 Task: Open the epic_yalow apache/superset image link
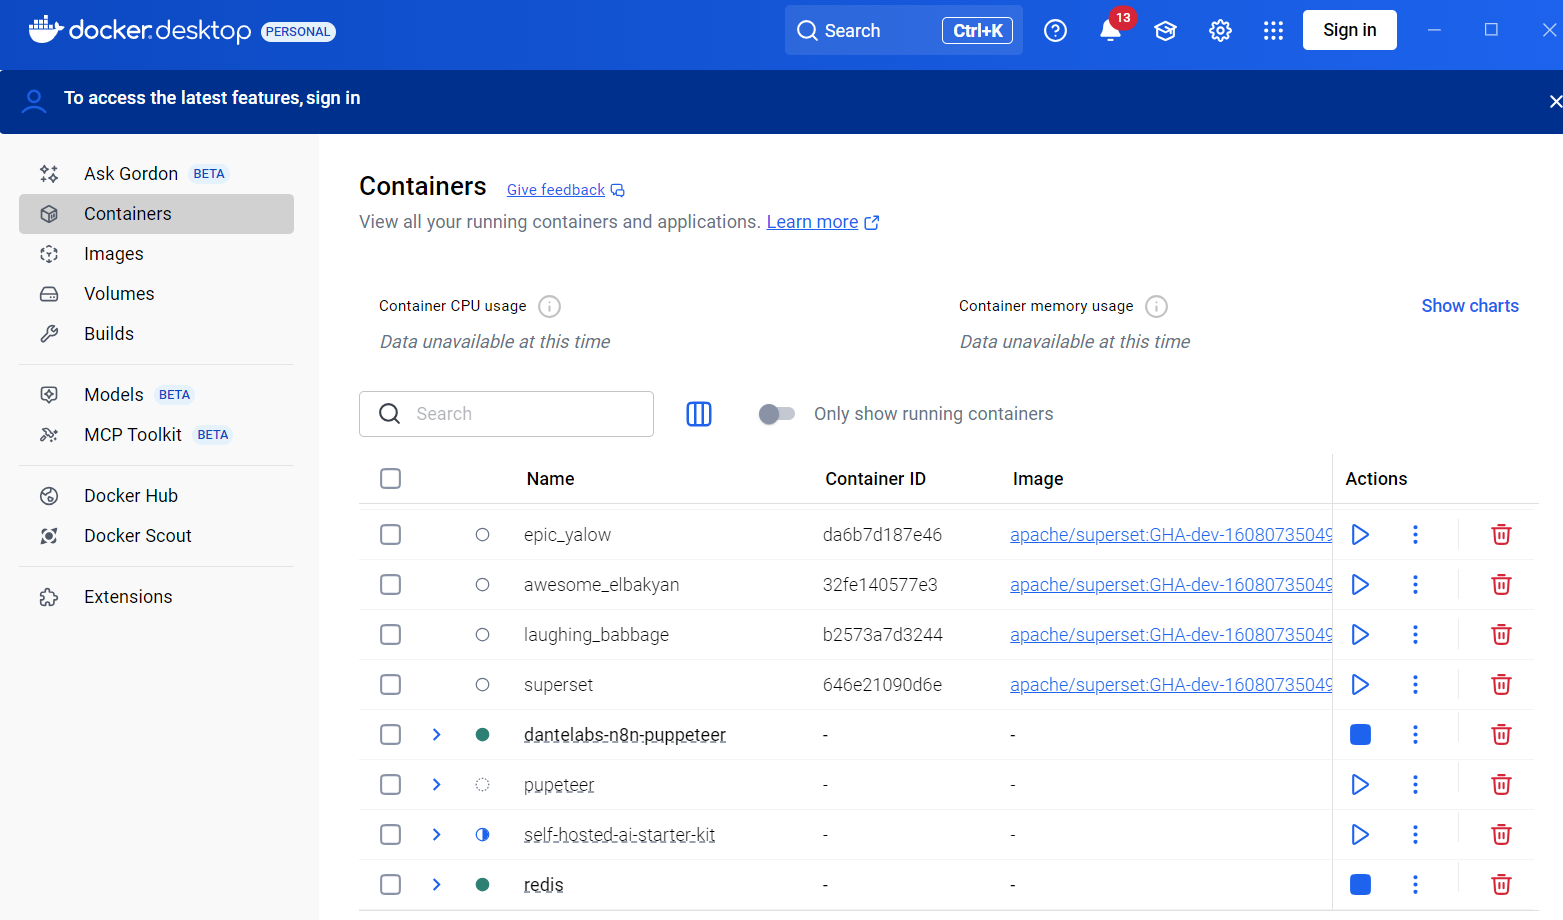click(1171, 535)
